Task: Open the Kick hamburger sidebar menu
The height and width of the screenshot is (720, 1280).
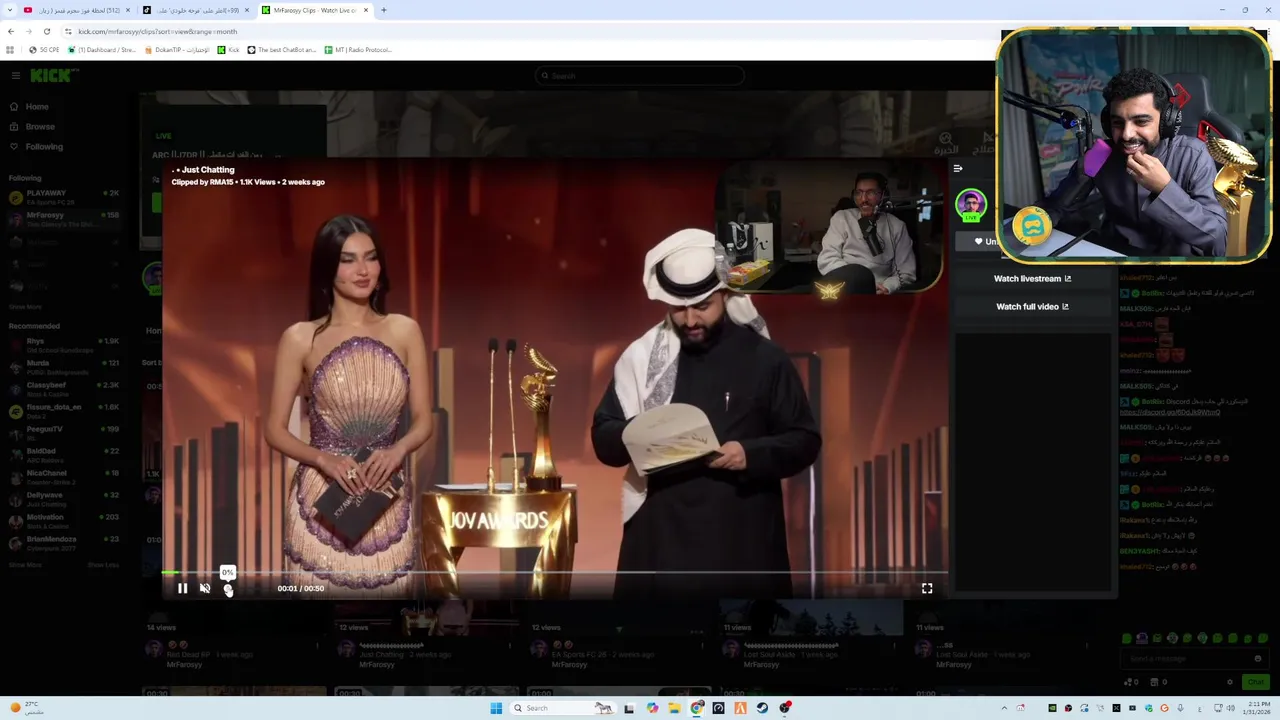Action: coord(15,76)
